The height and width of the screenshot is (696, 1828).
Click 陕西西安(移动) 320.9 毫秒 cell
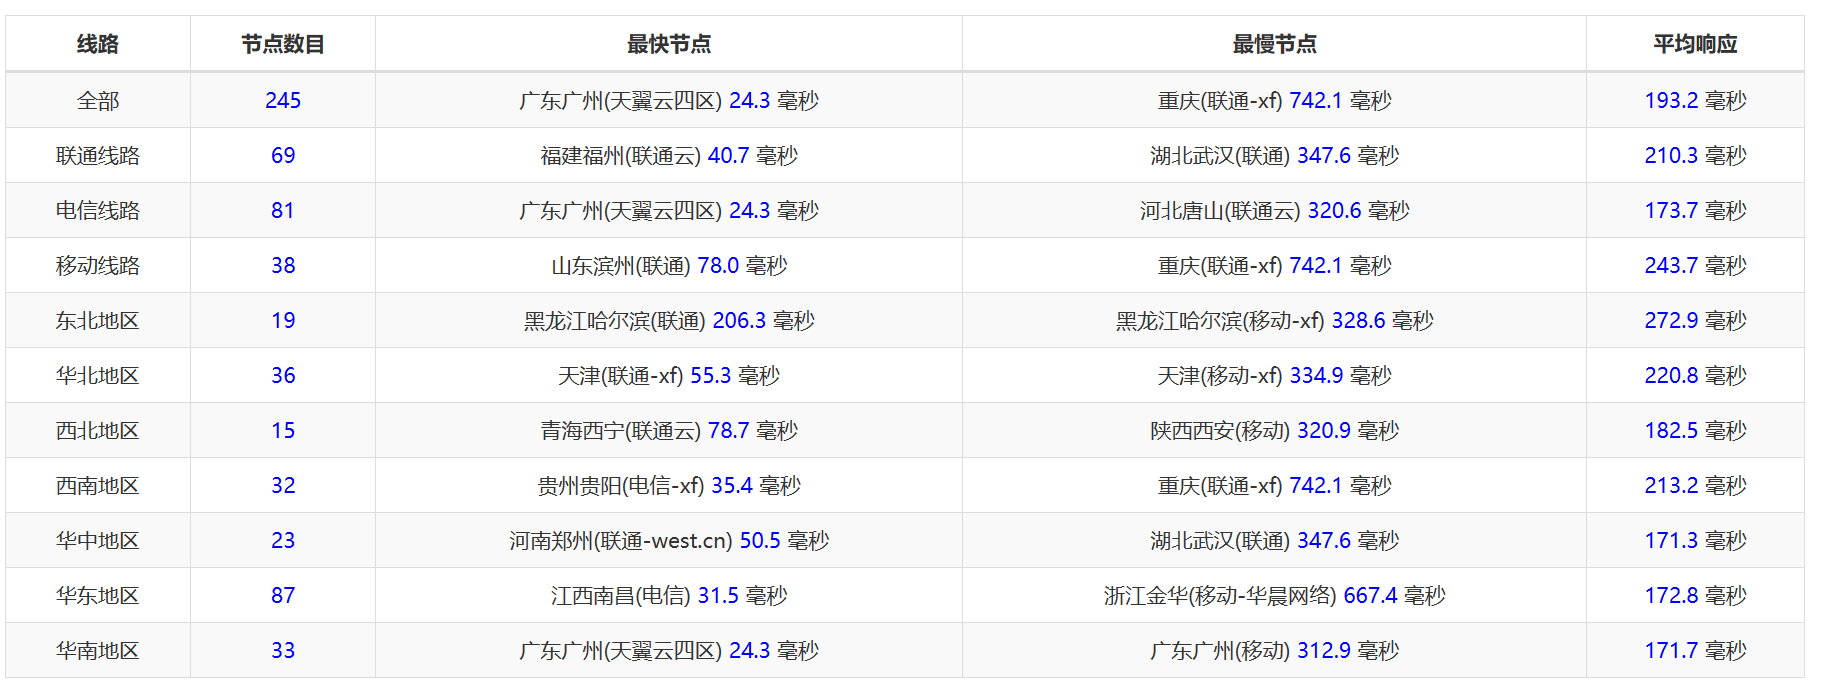[x=1274, y=430]
